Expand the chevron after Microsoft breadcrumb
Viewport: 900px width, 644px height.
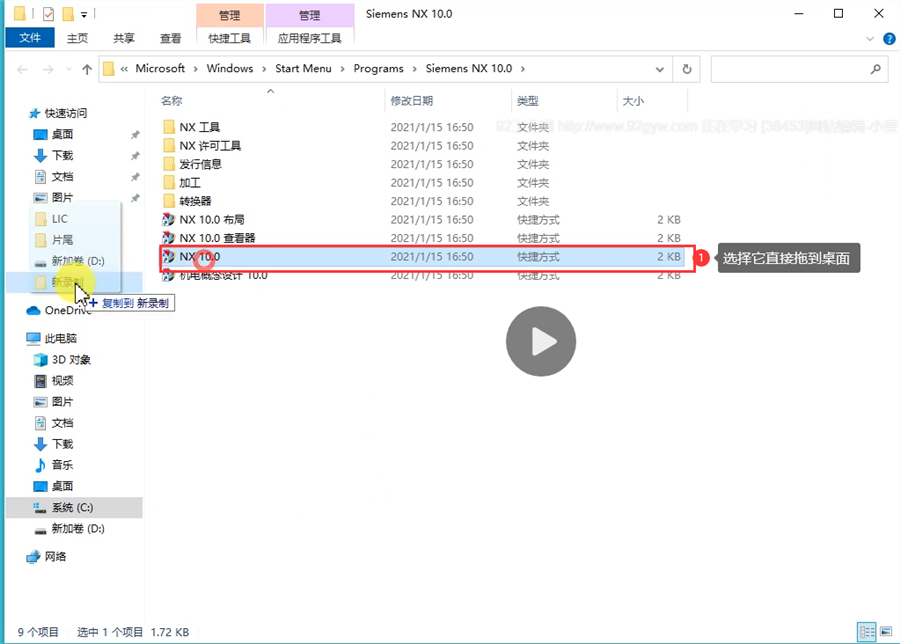[196, 69]
